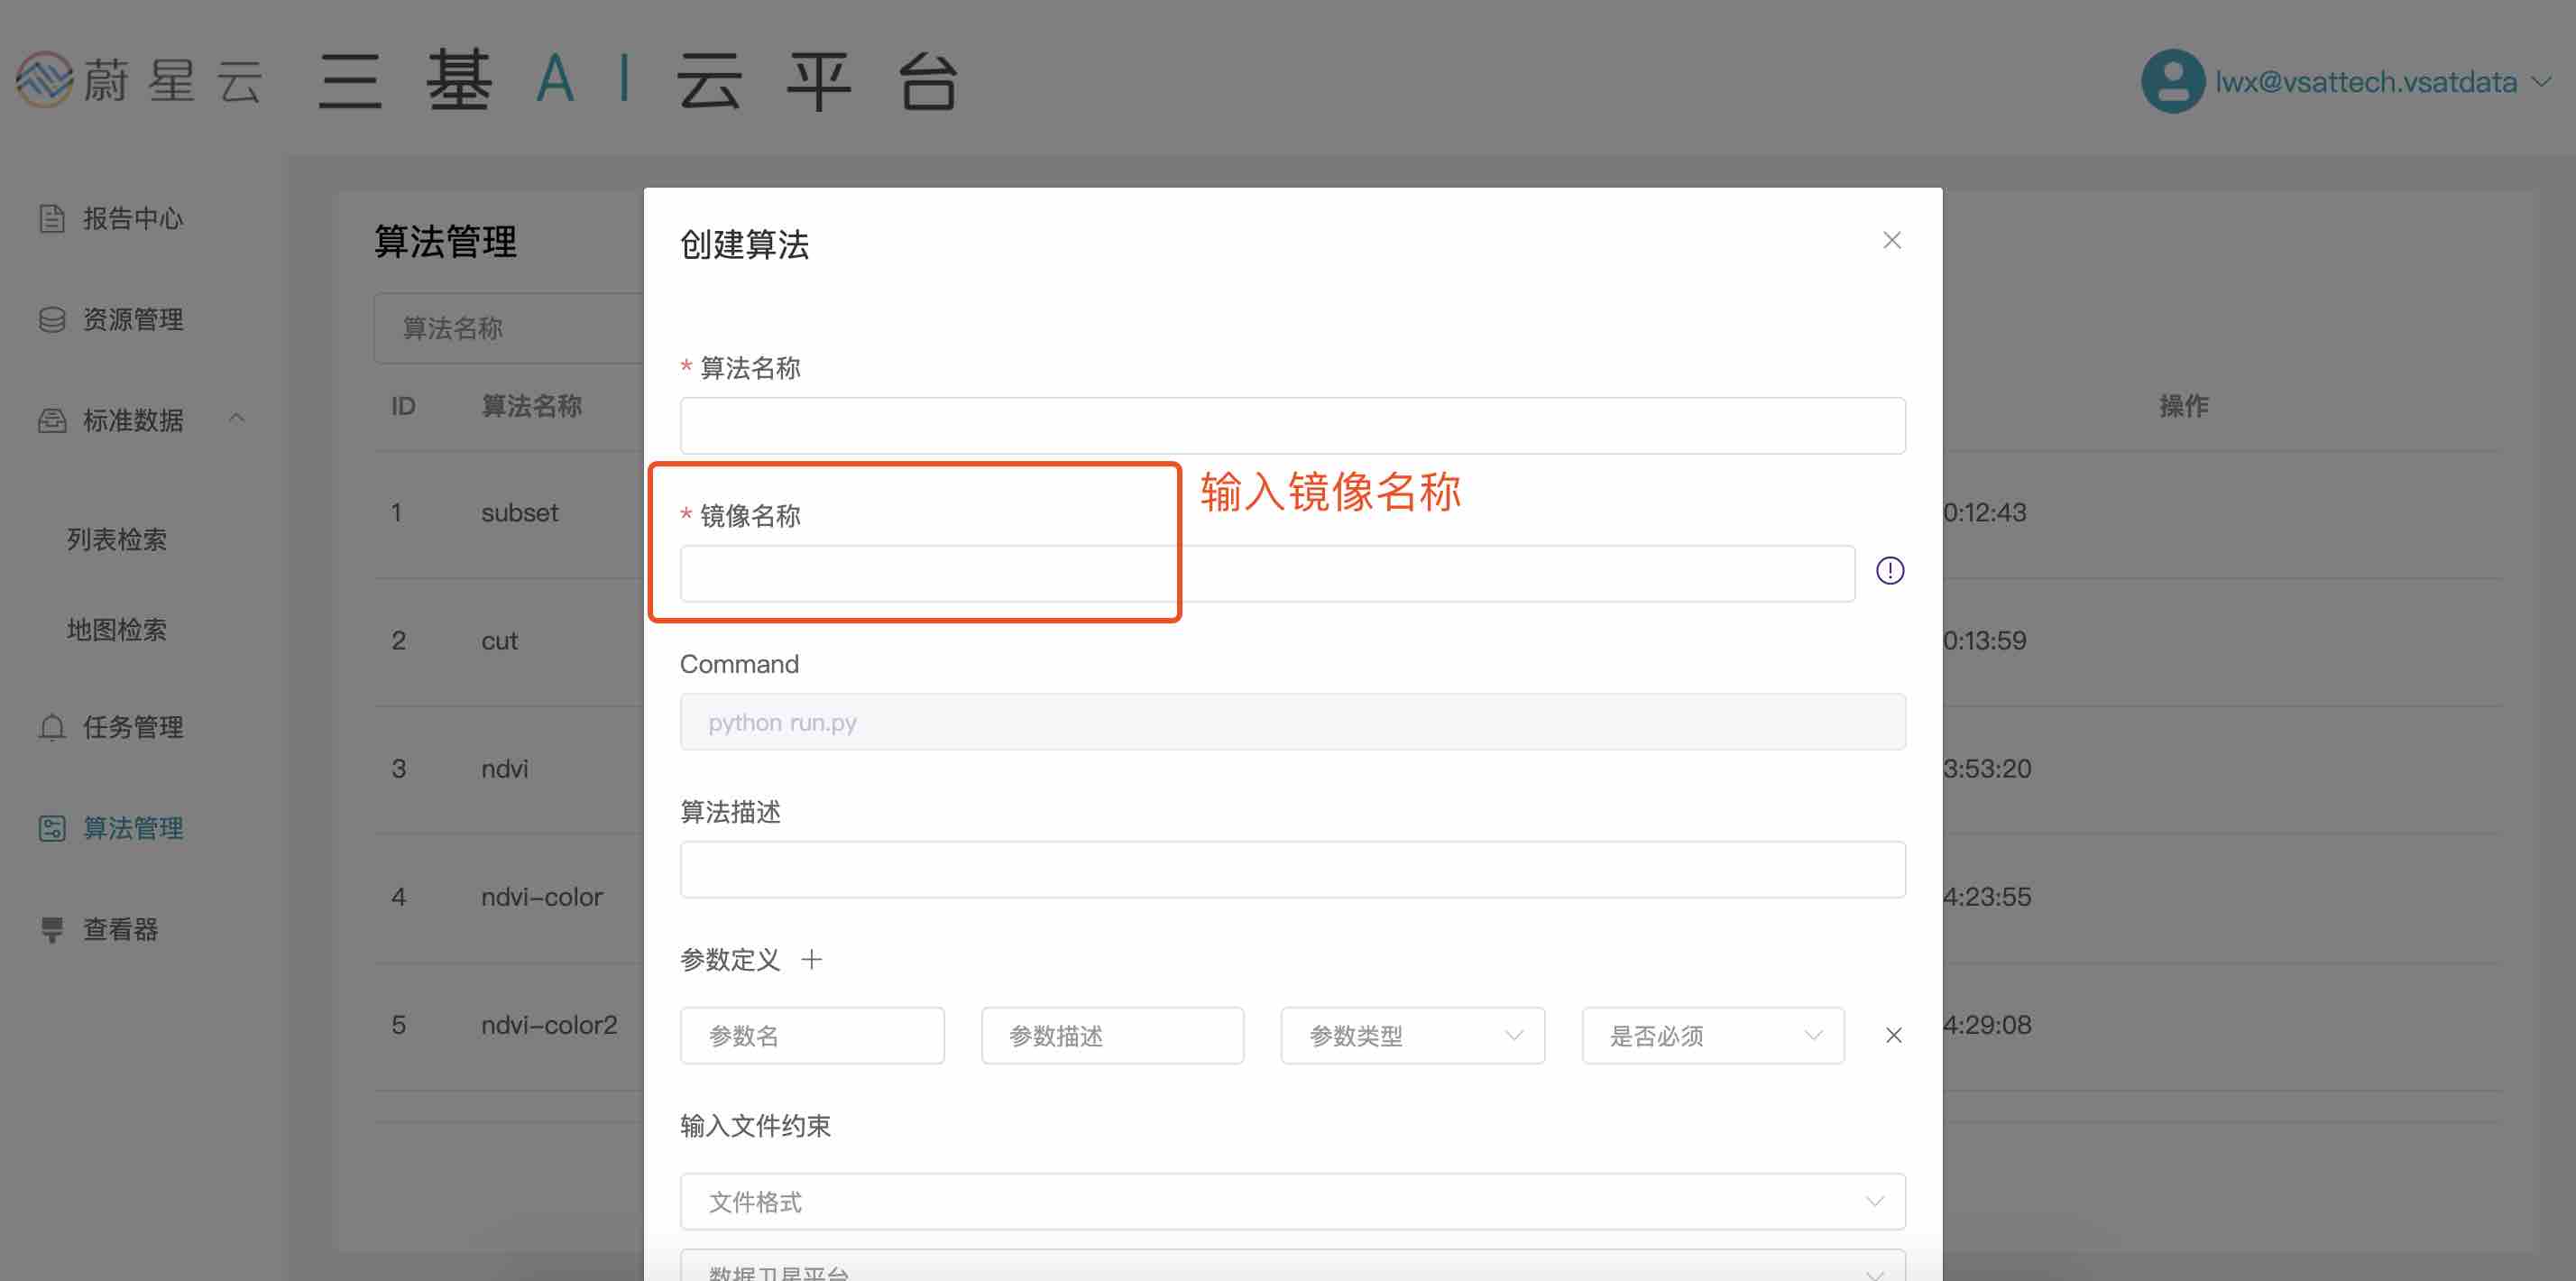Expand the 文件格式 dropdown
This screenshot has width=2576, height=1281.
click(1292, 1201)
